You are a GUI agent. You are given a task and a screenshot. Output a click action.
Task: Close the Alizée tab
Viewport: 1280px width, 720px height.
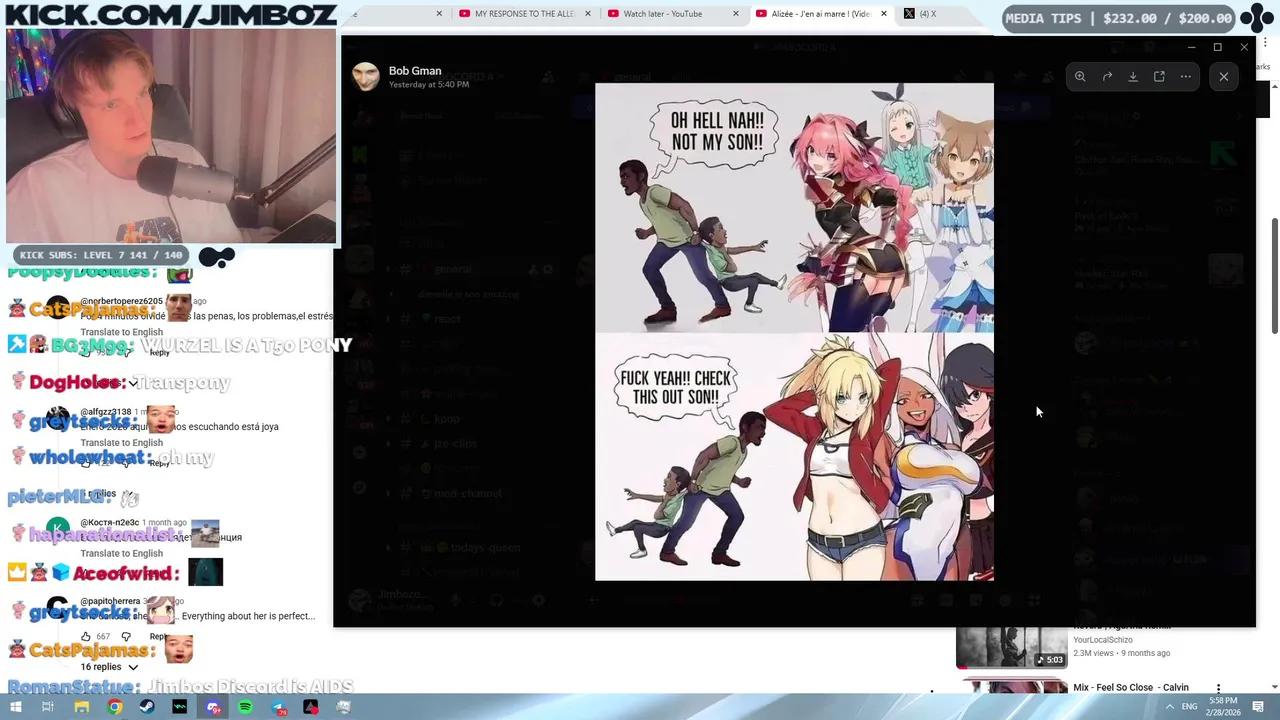coord(884,14)
